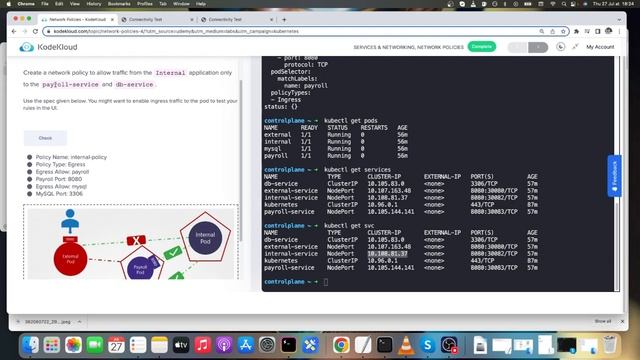Open Notes in the dock
The image size is (640, 360).
(159, 345)
